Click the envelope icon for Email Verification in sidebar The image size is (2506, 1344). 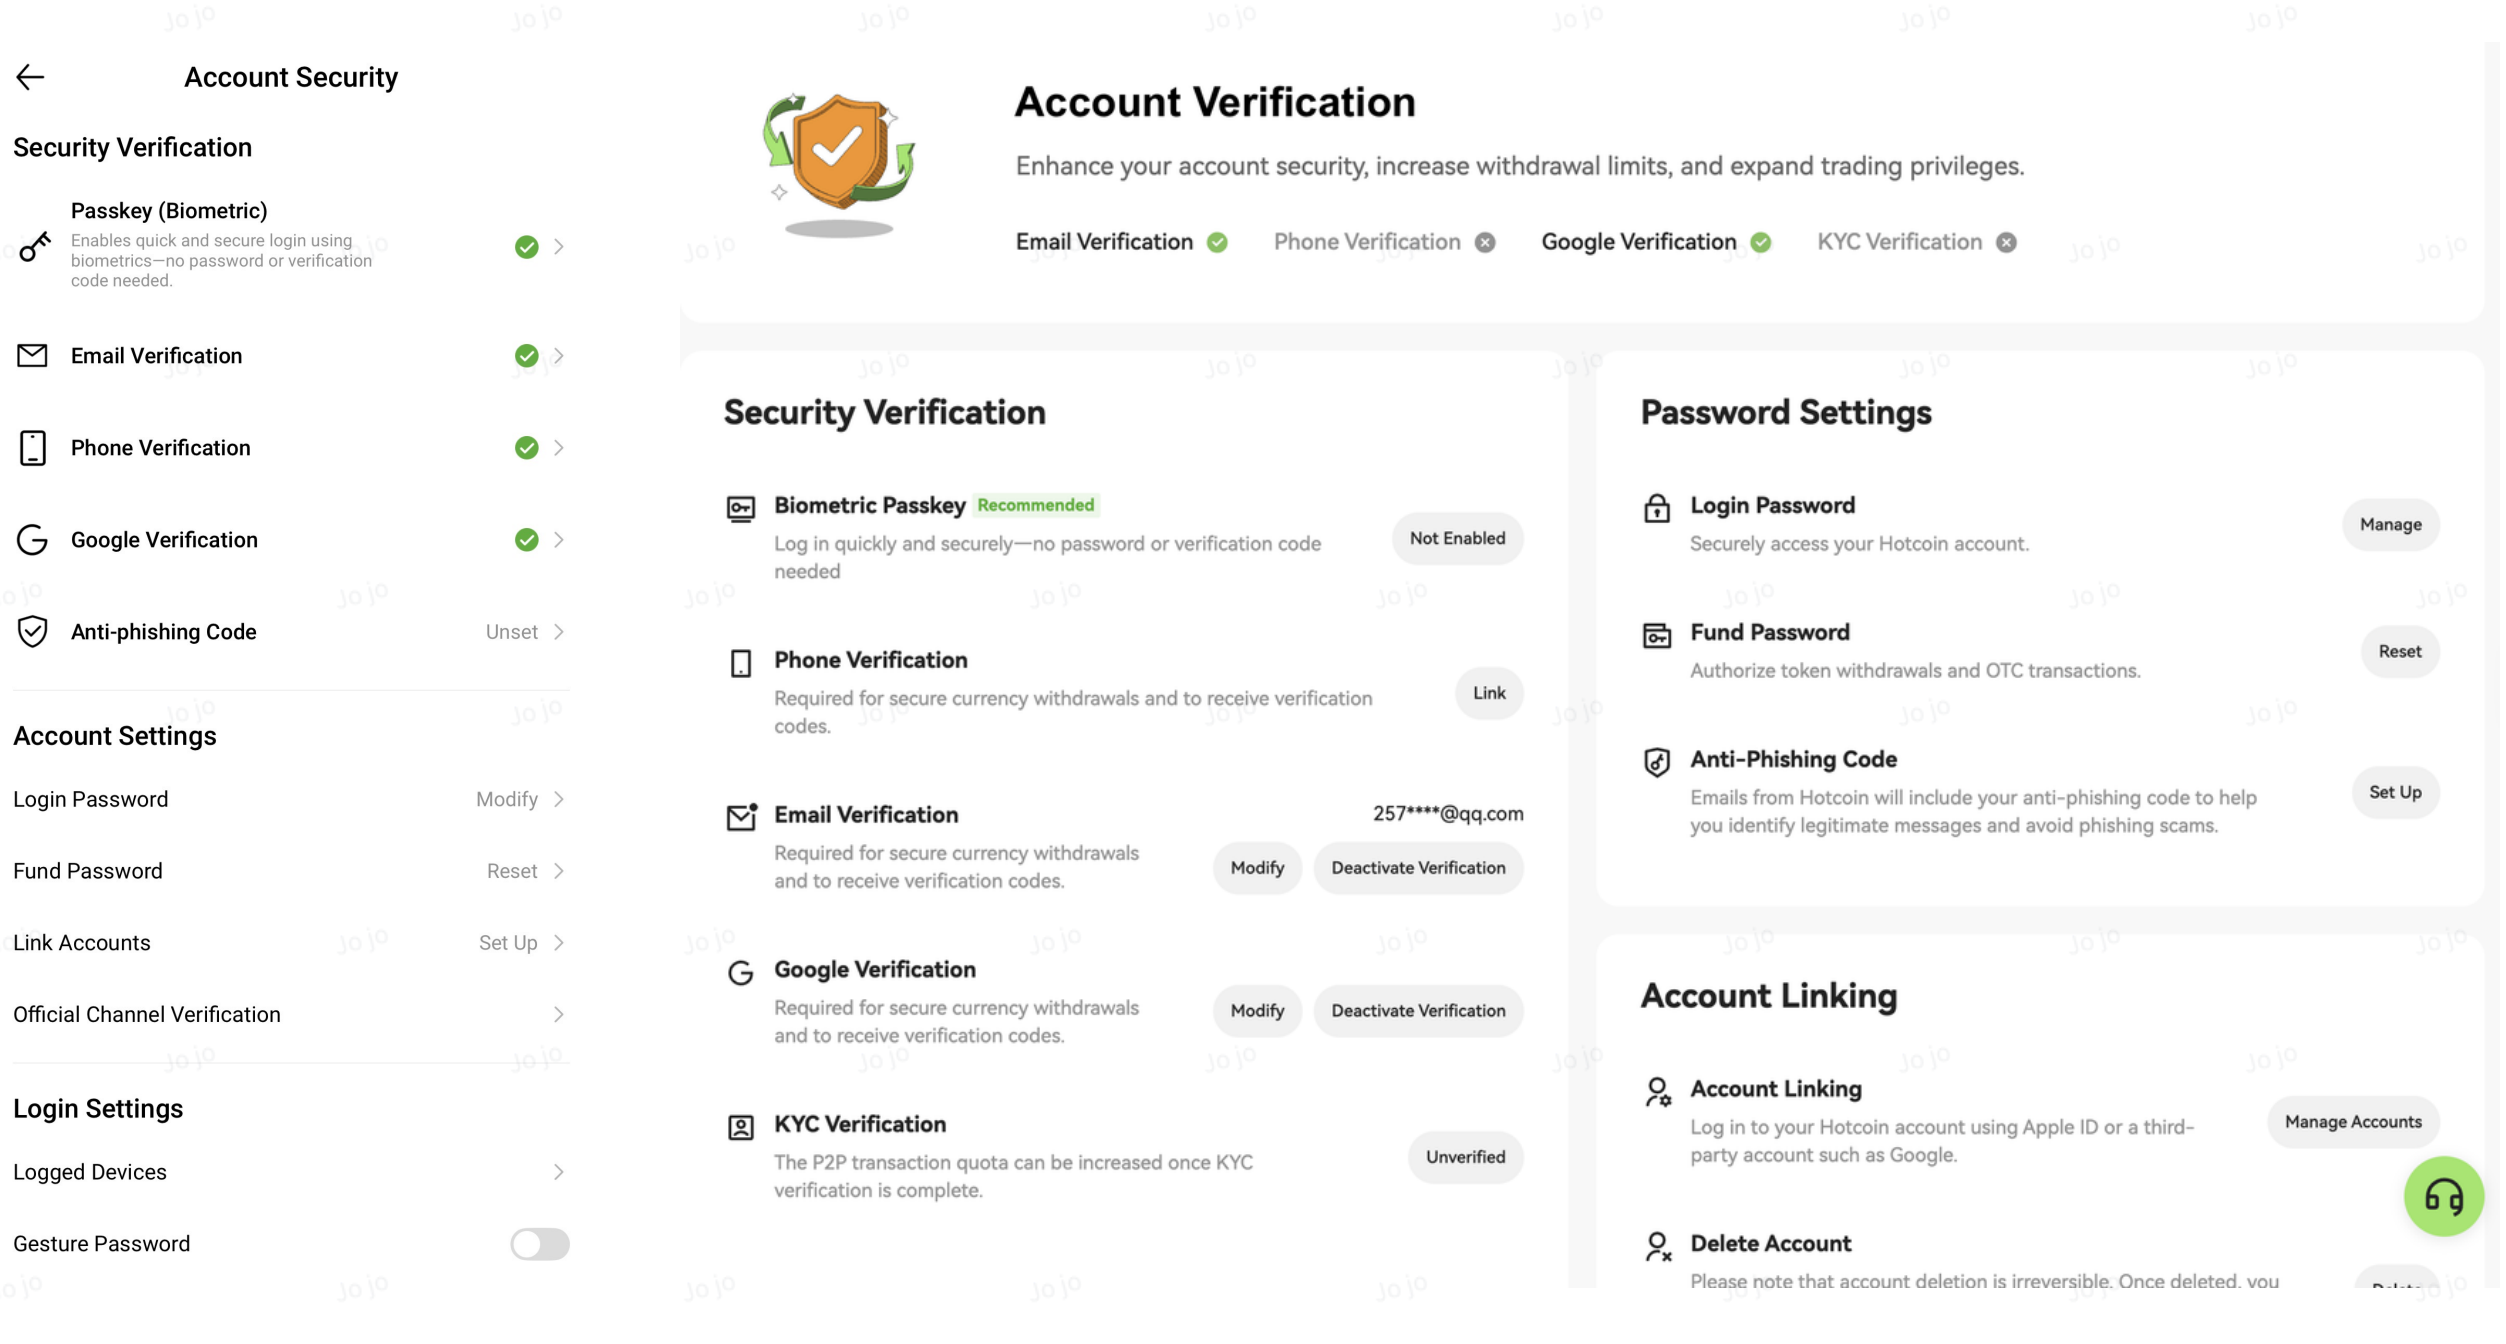tap(32, 356)
